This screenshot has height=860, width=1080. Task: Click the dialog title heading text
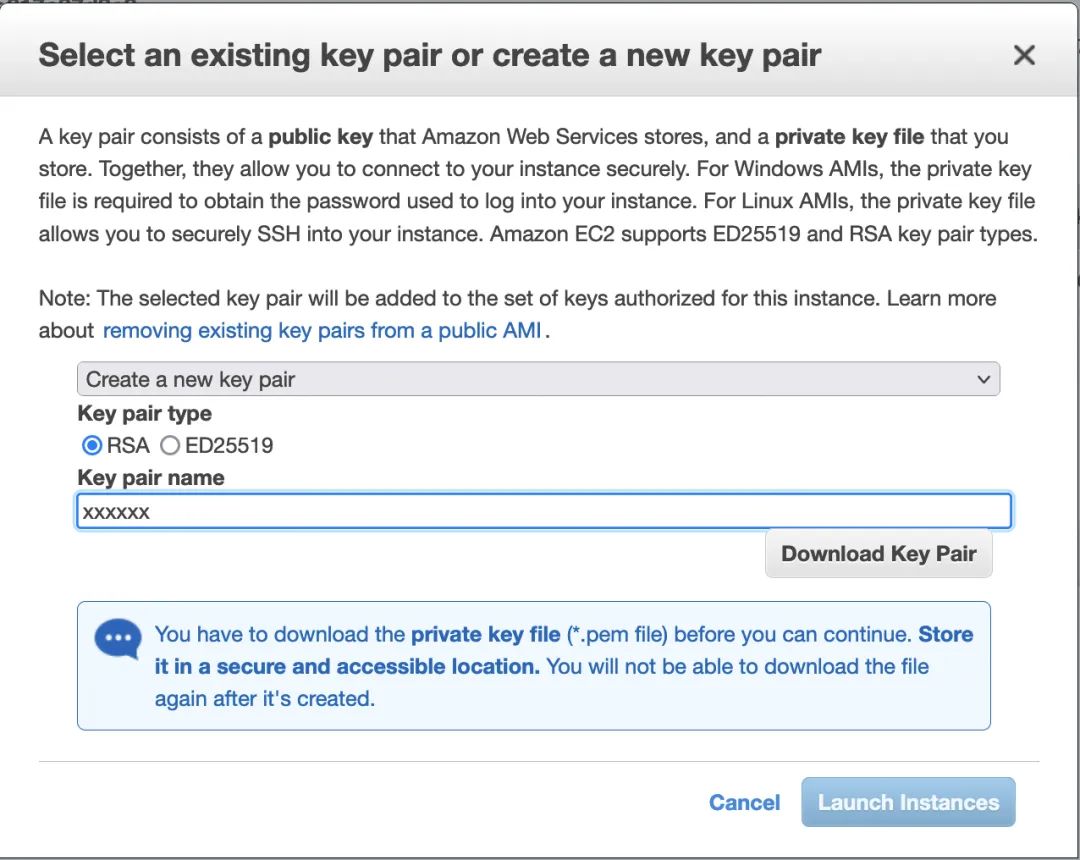430,55
